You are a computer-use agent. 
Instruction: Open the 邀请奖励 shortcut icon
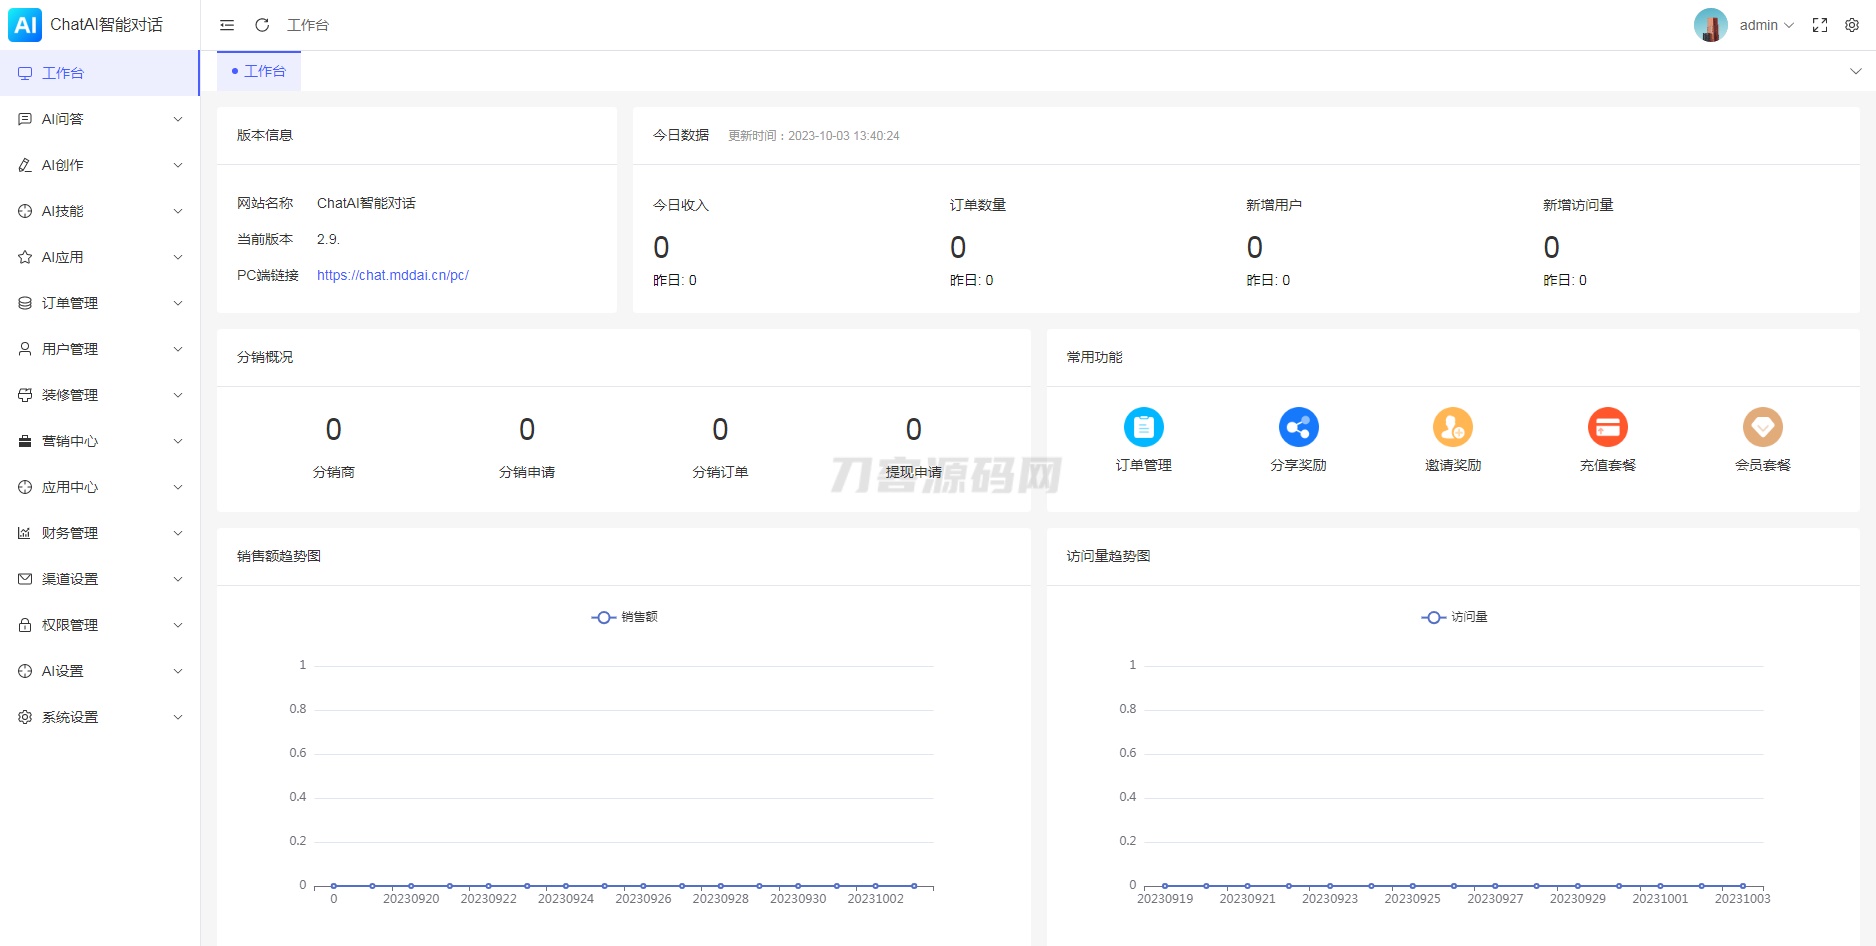(x=1452, y=427)
